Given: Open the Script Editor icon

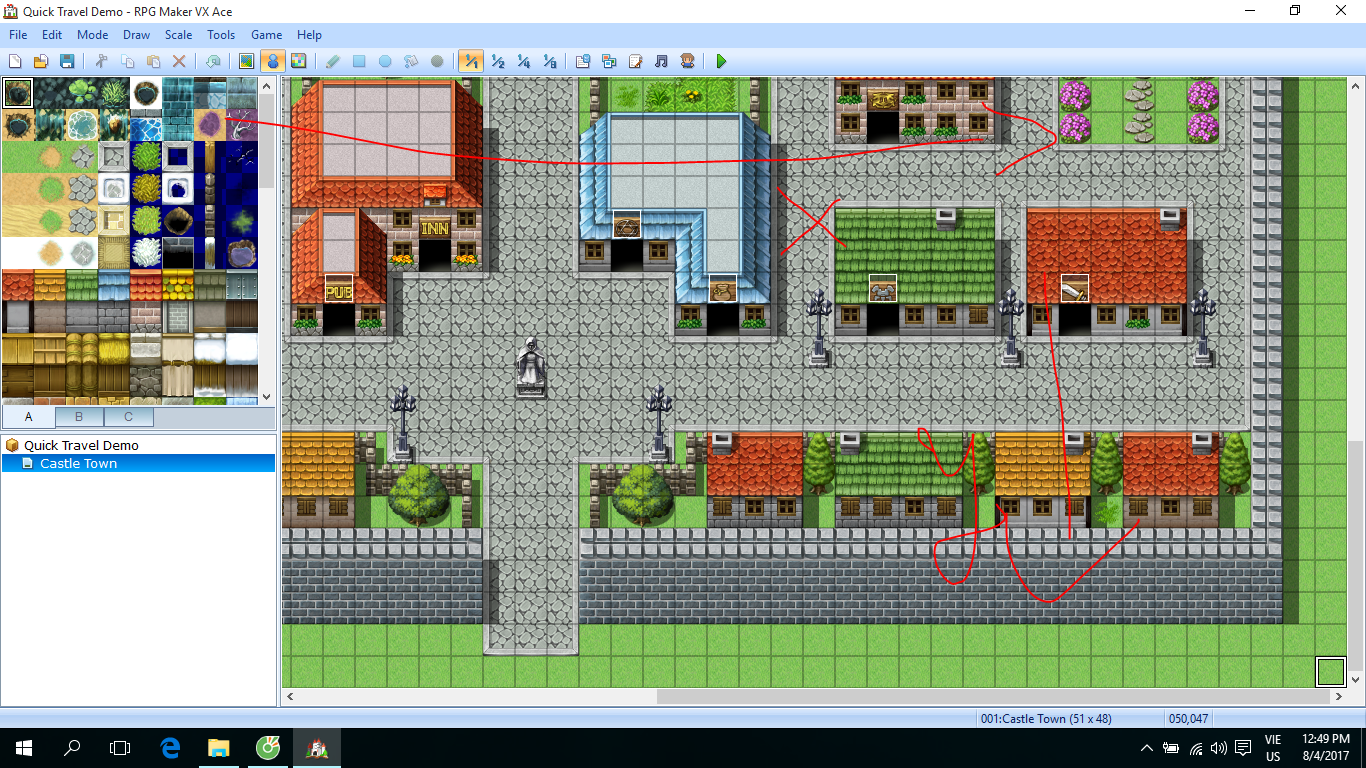Looking at the screenshot, I should tap(635, 61).
